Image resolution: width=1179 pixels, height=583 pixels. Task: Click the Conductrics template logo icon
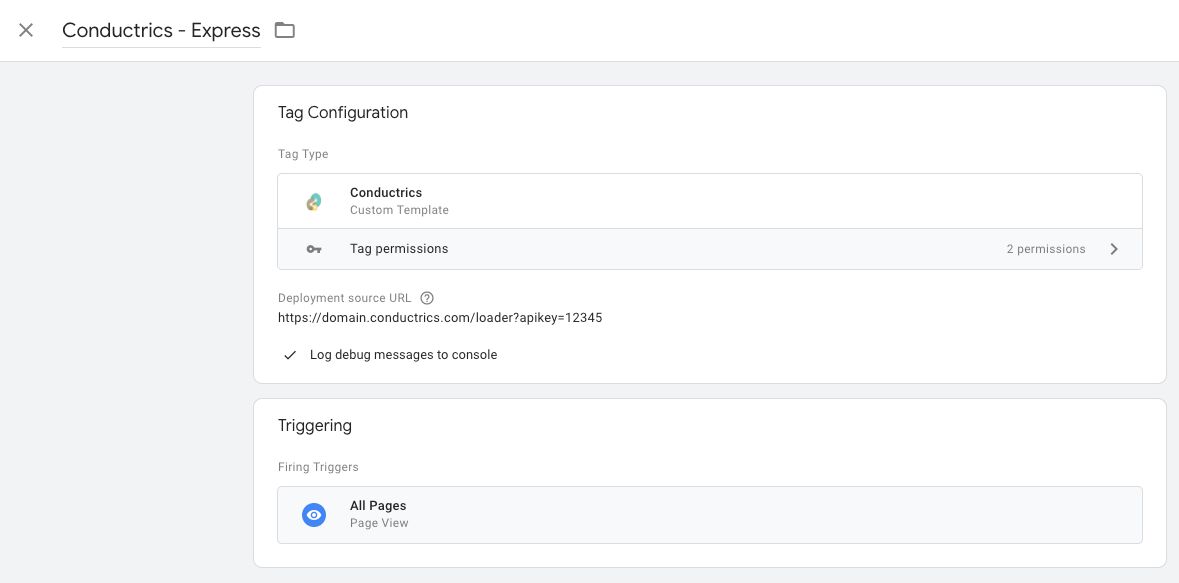(x=314, y=202)
